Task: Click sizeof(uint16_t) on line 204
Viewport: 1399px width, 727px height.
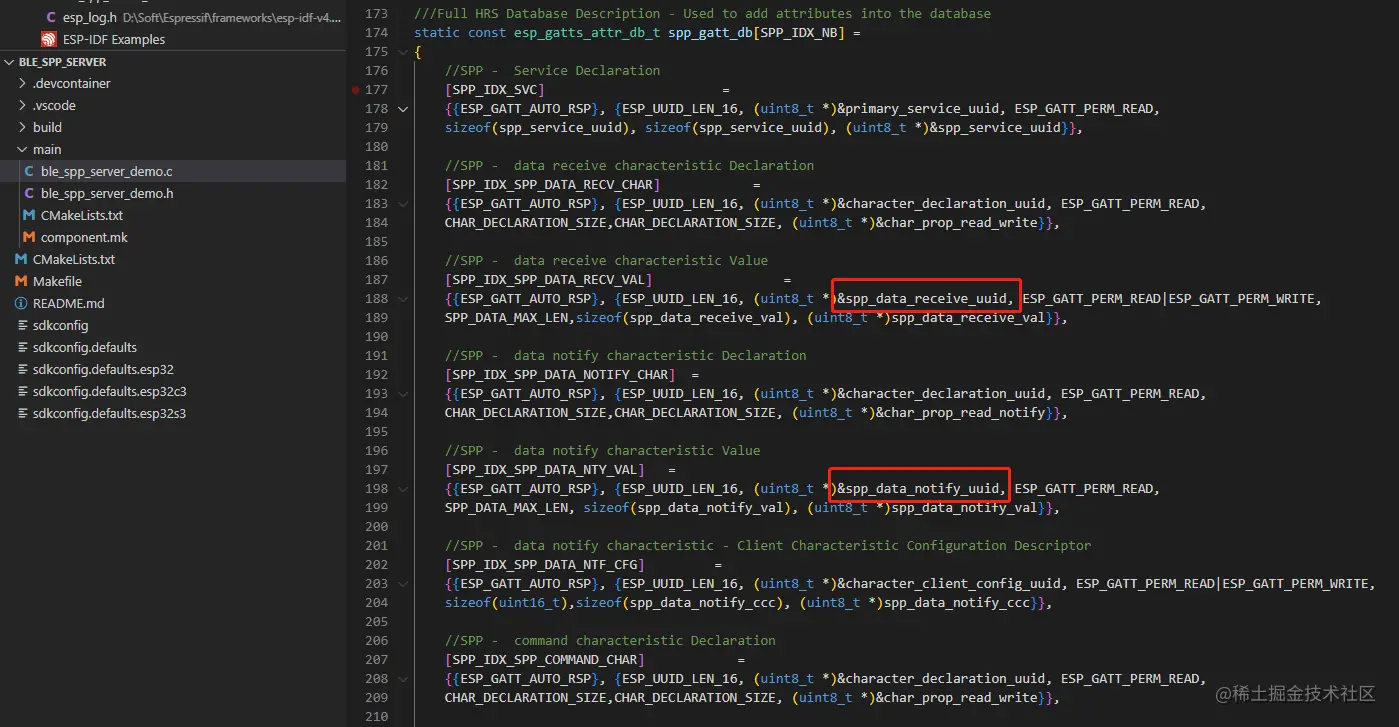Action: 506,603
